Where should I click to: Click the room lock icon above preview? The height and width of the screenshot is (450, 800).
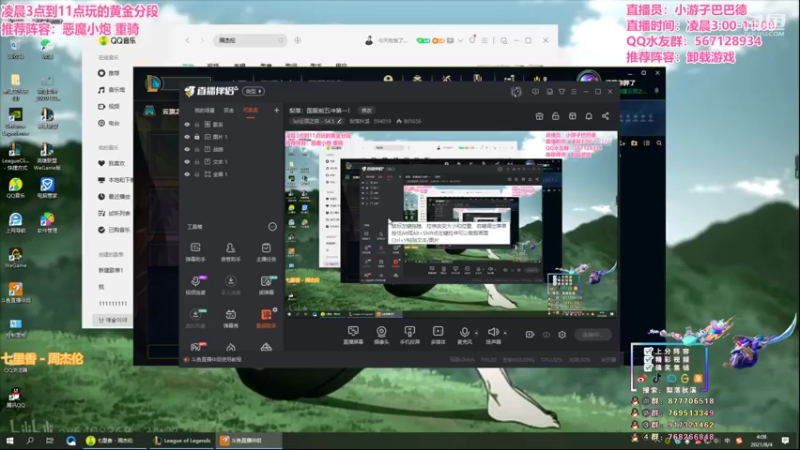coord(556,116)
